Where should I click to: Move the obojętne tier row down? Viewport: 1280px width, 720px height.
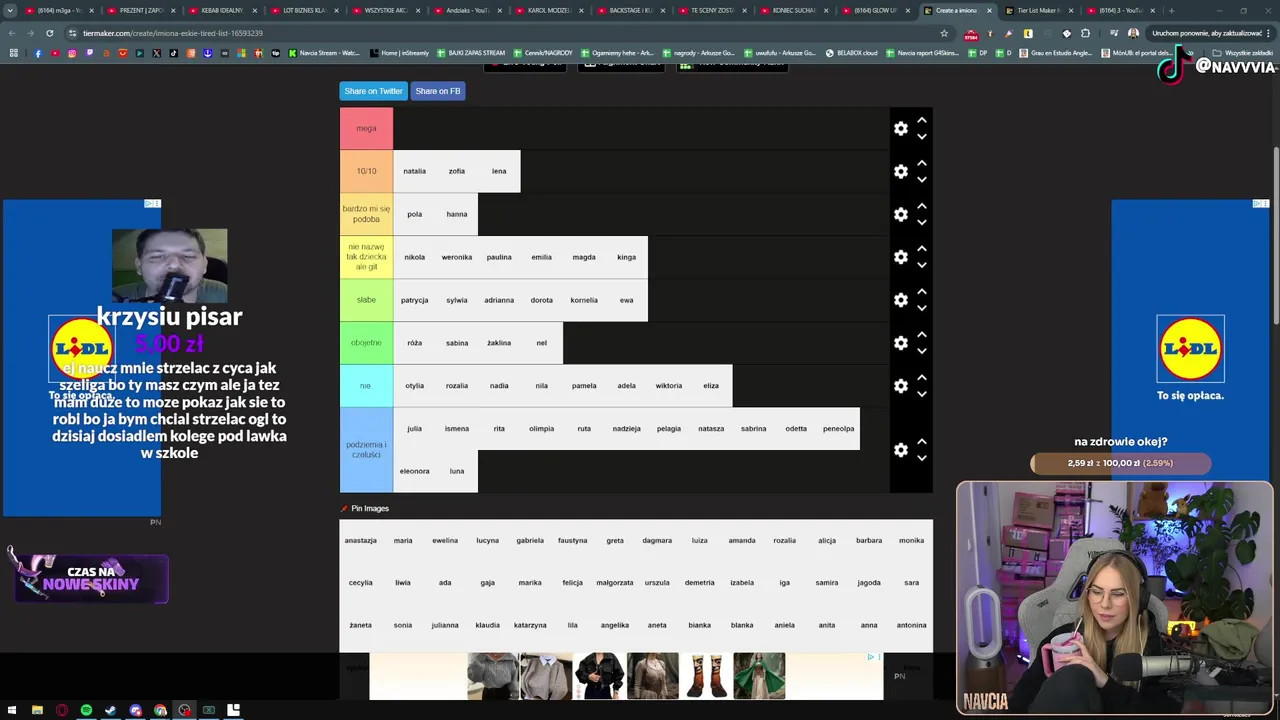pos(922,351)
